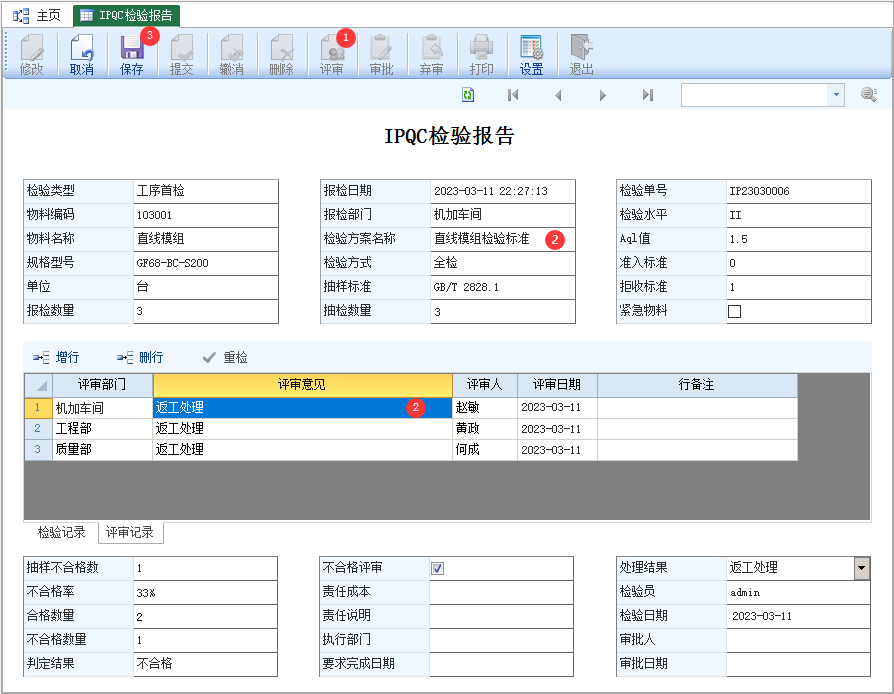The height and width of the screenshot is (694, 894).
Task: Click the 机加车间 cell in review grid
Action: tap(102, 408)
